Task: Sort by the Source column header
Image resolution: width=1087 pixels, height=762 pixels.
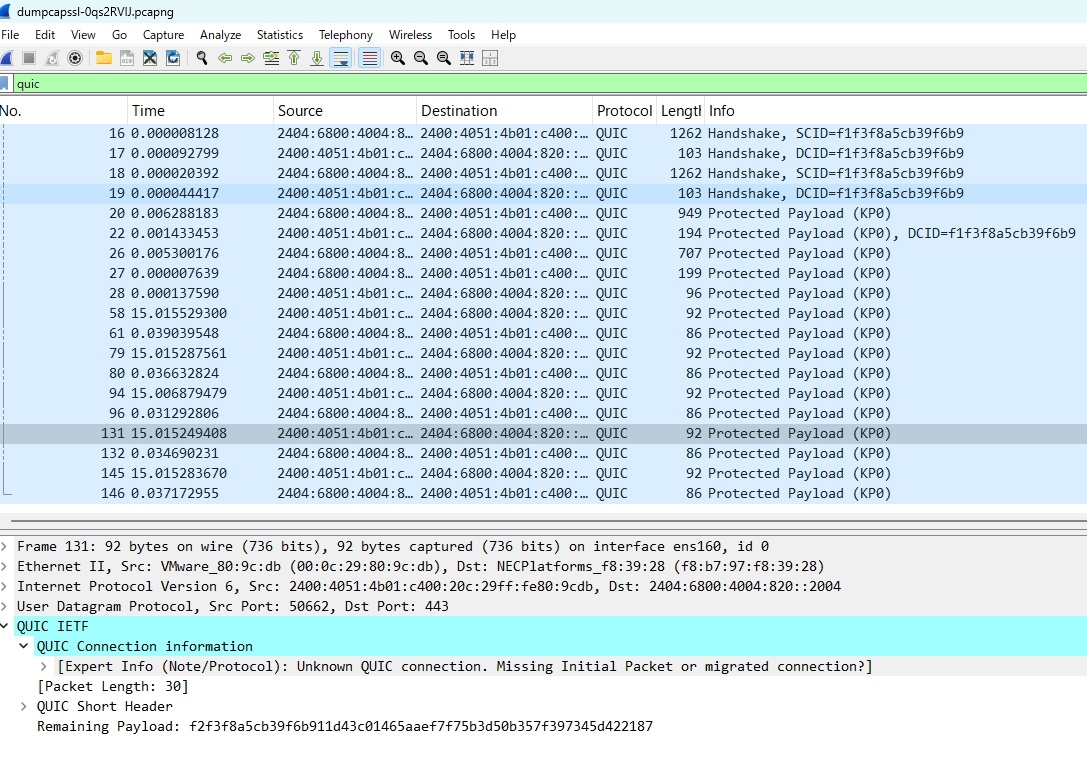Action: (x=345, y=111)
